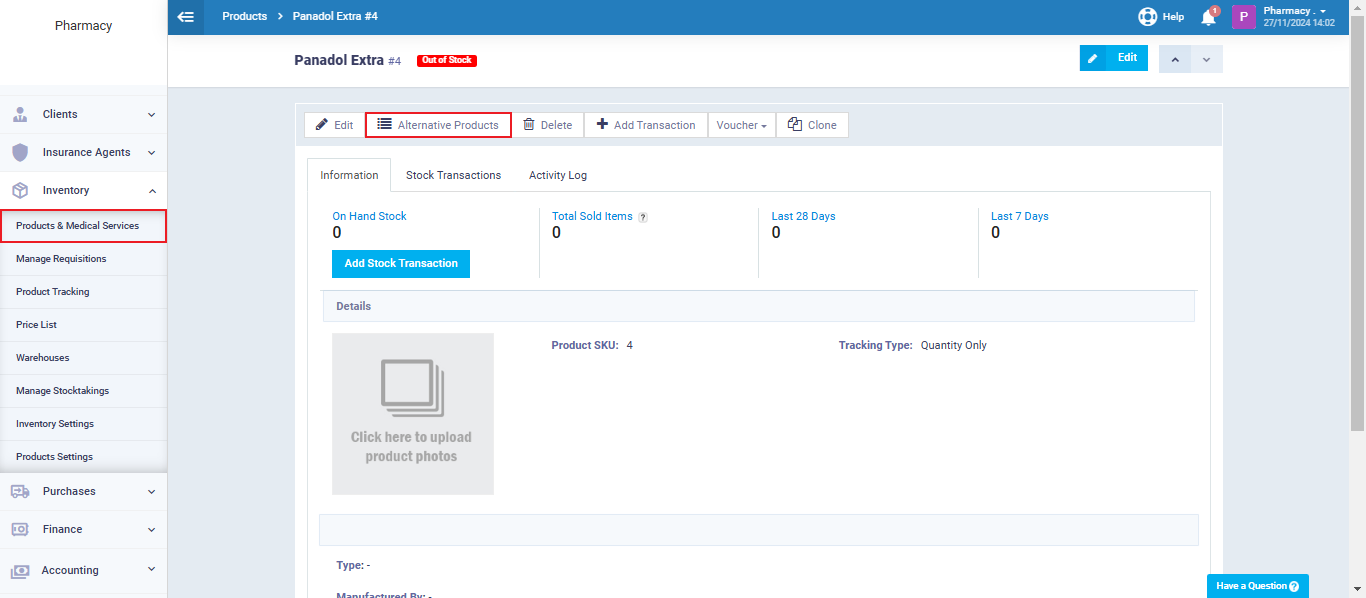Click the Last 7 Days link
This screenshot has height=598, width=1366.
(x=1019, y=216)
